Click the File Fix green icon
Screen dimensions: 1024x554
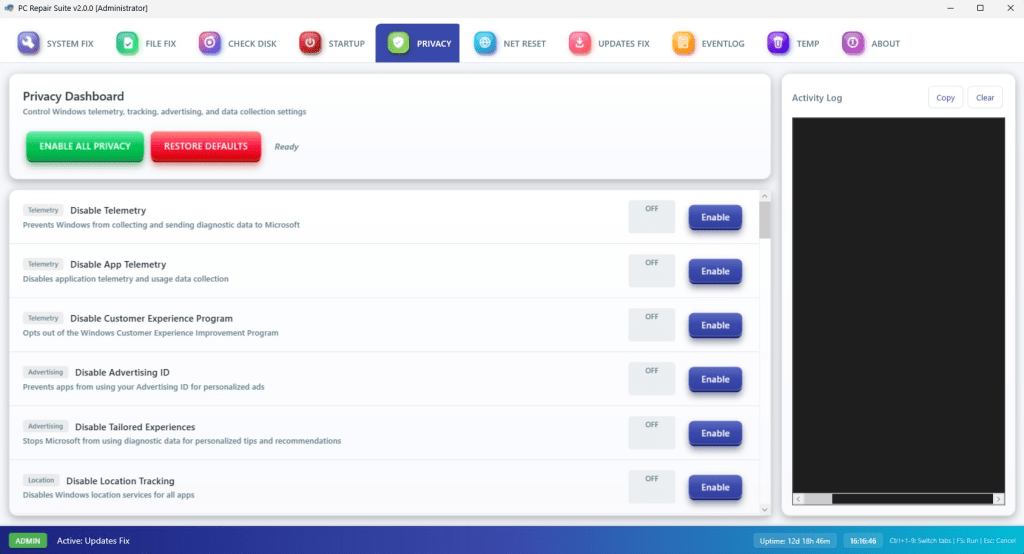pyautogui.click(x=128, y=43)
